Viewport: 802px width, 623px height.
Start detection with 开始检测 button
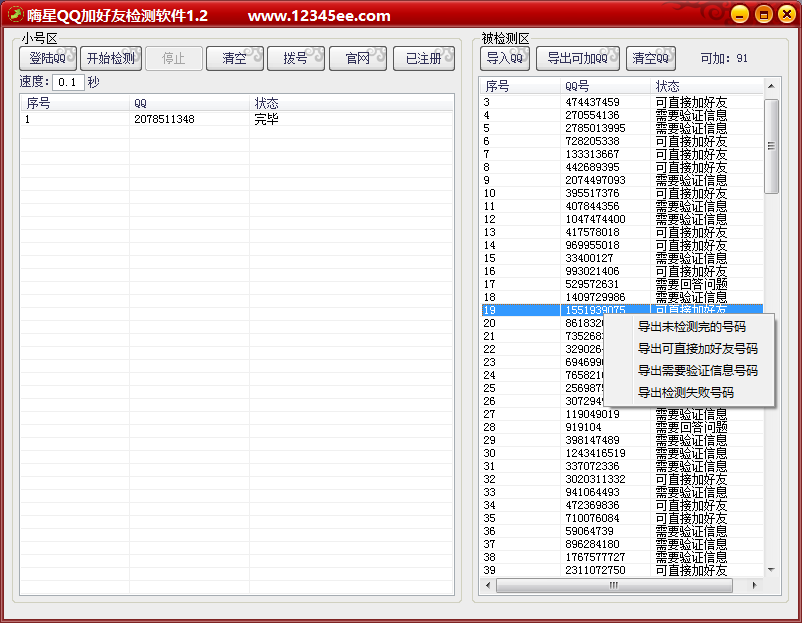coord(111,58)
